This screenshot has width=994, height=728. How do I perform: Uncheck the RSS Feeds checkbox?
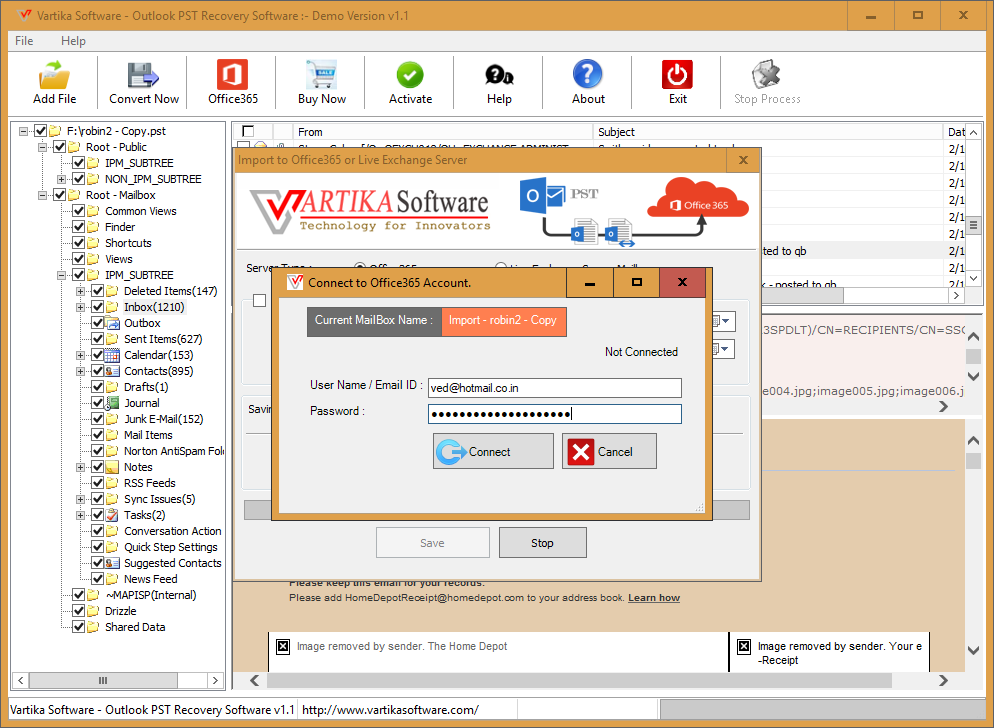(x=98, y=483)
